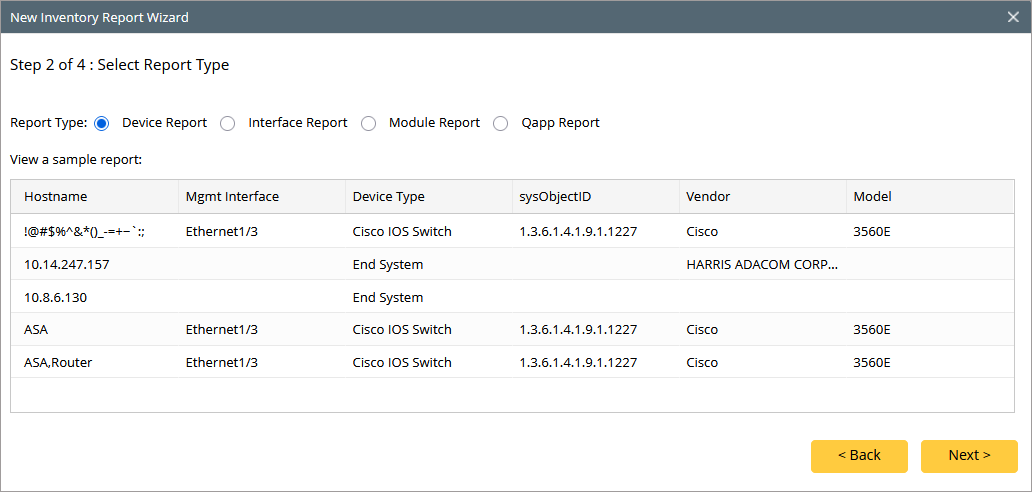This screenshot has height=492, width=1032.
Task: Click the first row's 3560E model cell
Action: (872, 232)
